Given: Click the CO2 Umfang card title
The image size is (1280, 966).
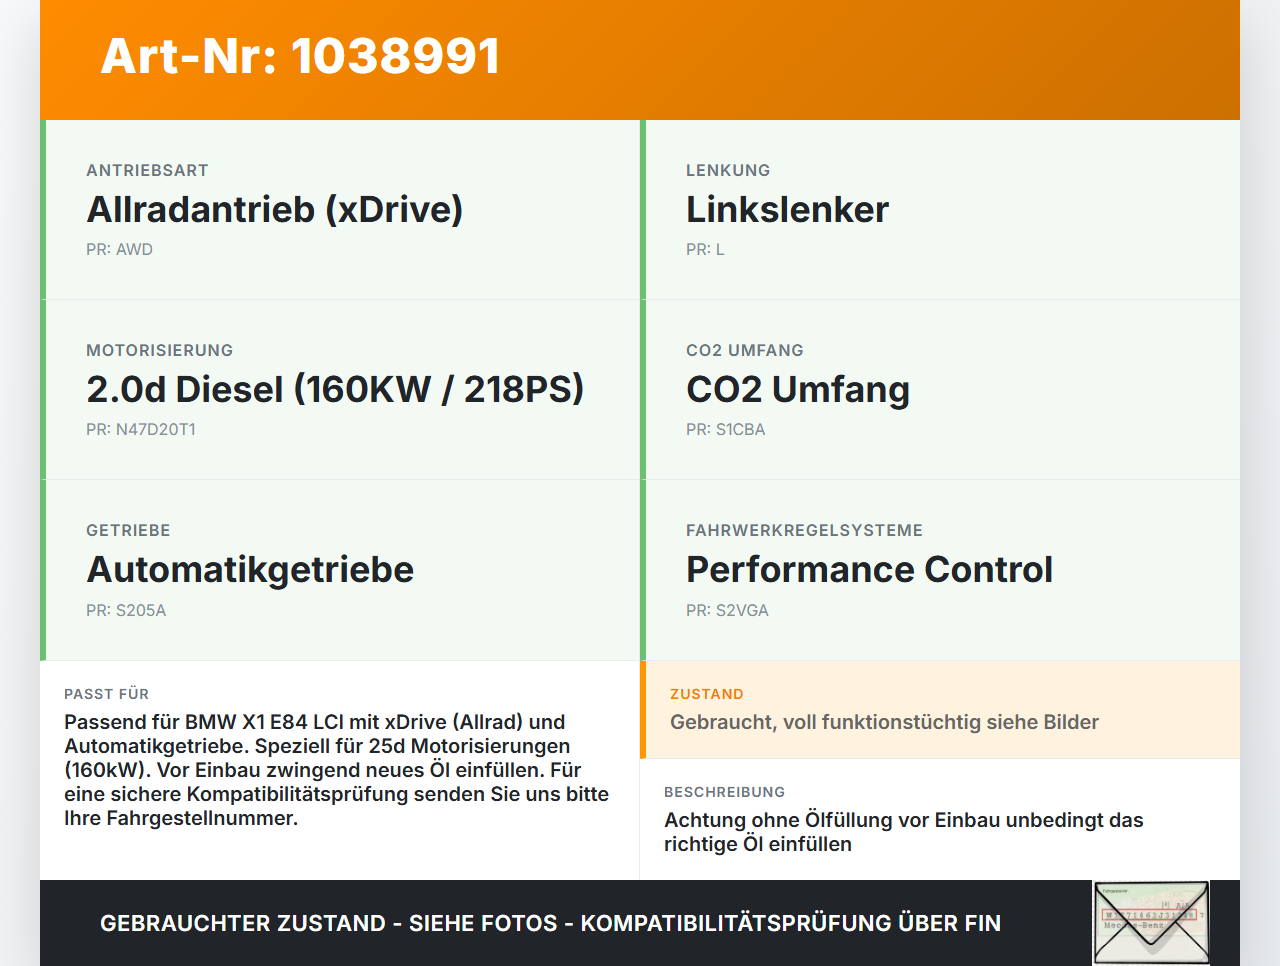Looking at the screenshot, I should 798,389.
